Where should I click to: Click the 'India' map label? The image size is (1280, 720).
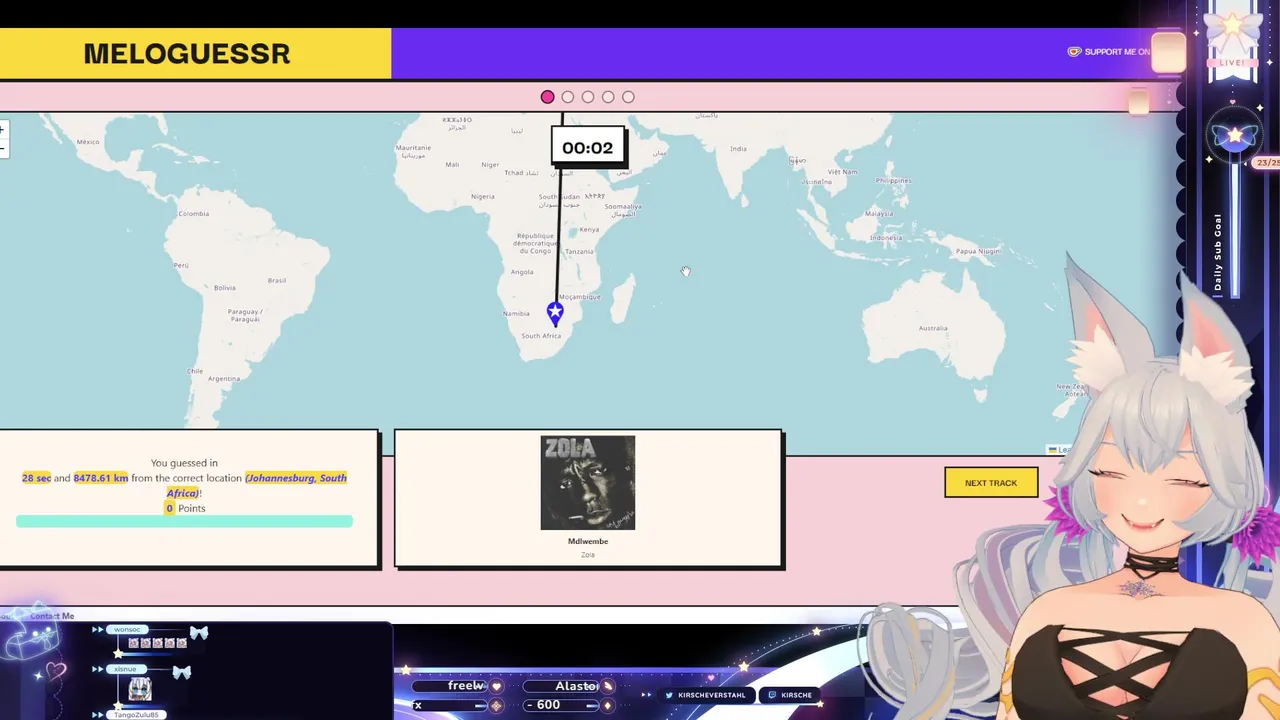point(738,148)
